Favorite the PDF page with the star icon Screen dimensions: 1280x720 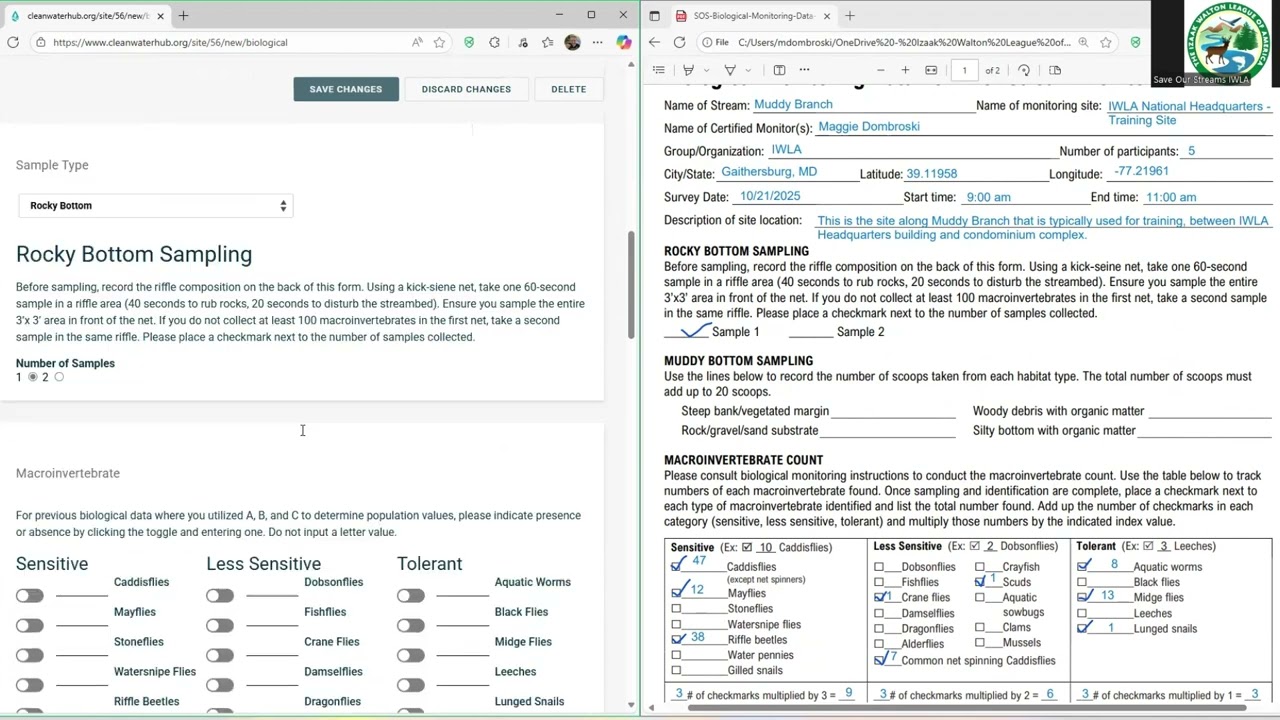click(1105, 42)
